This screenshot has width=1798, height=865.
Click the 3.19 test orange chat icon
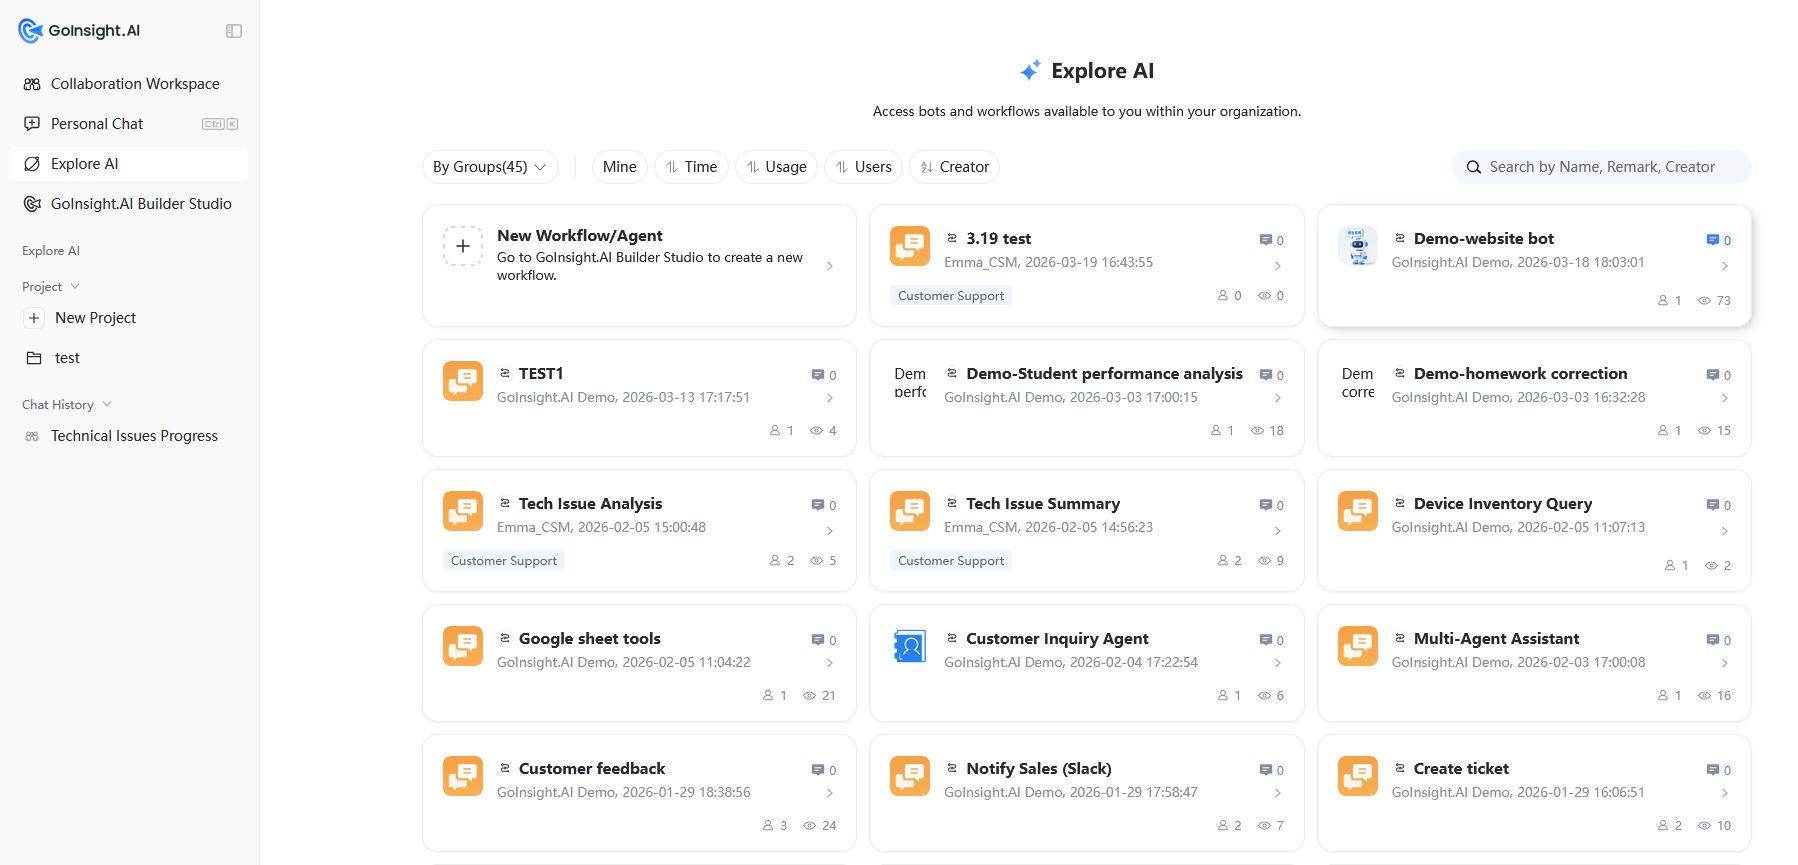click(x=910, y=246)
